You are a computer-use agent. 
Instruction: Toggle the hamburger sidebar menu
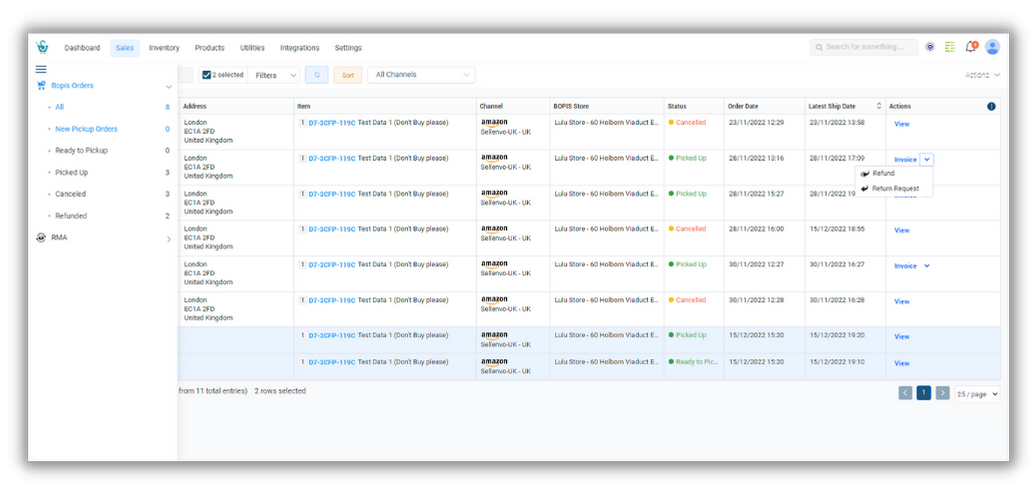[x=41, y=69]
